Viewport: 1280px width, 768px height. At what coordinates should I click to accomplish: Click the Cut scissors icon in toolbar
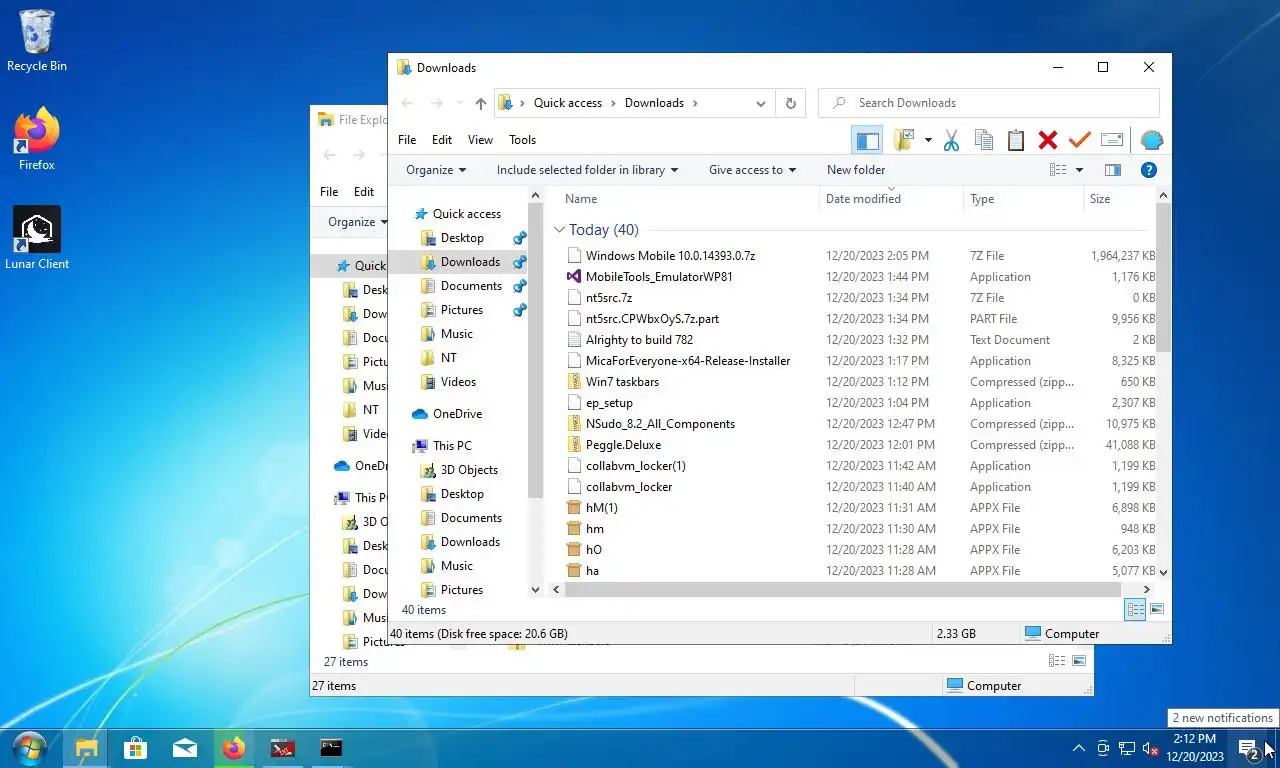coord(950,141)
